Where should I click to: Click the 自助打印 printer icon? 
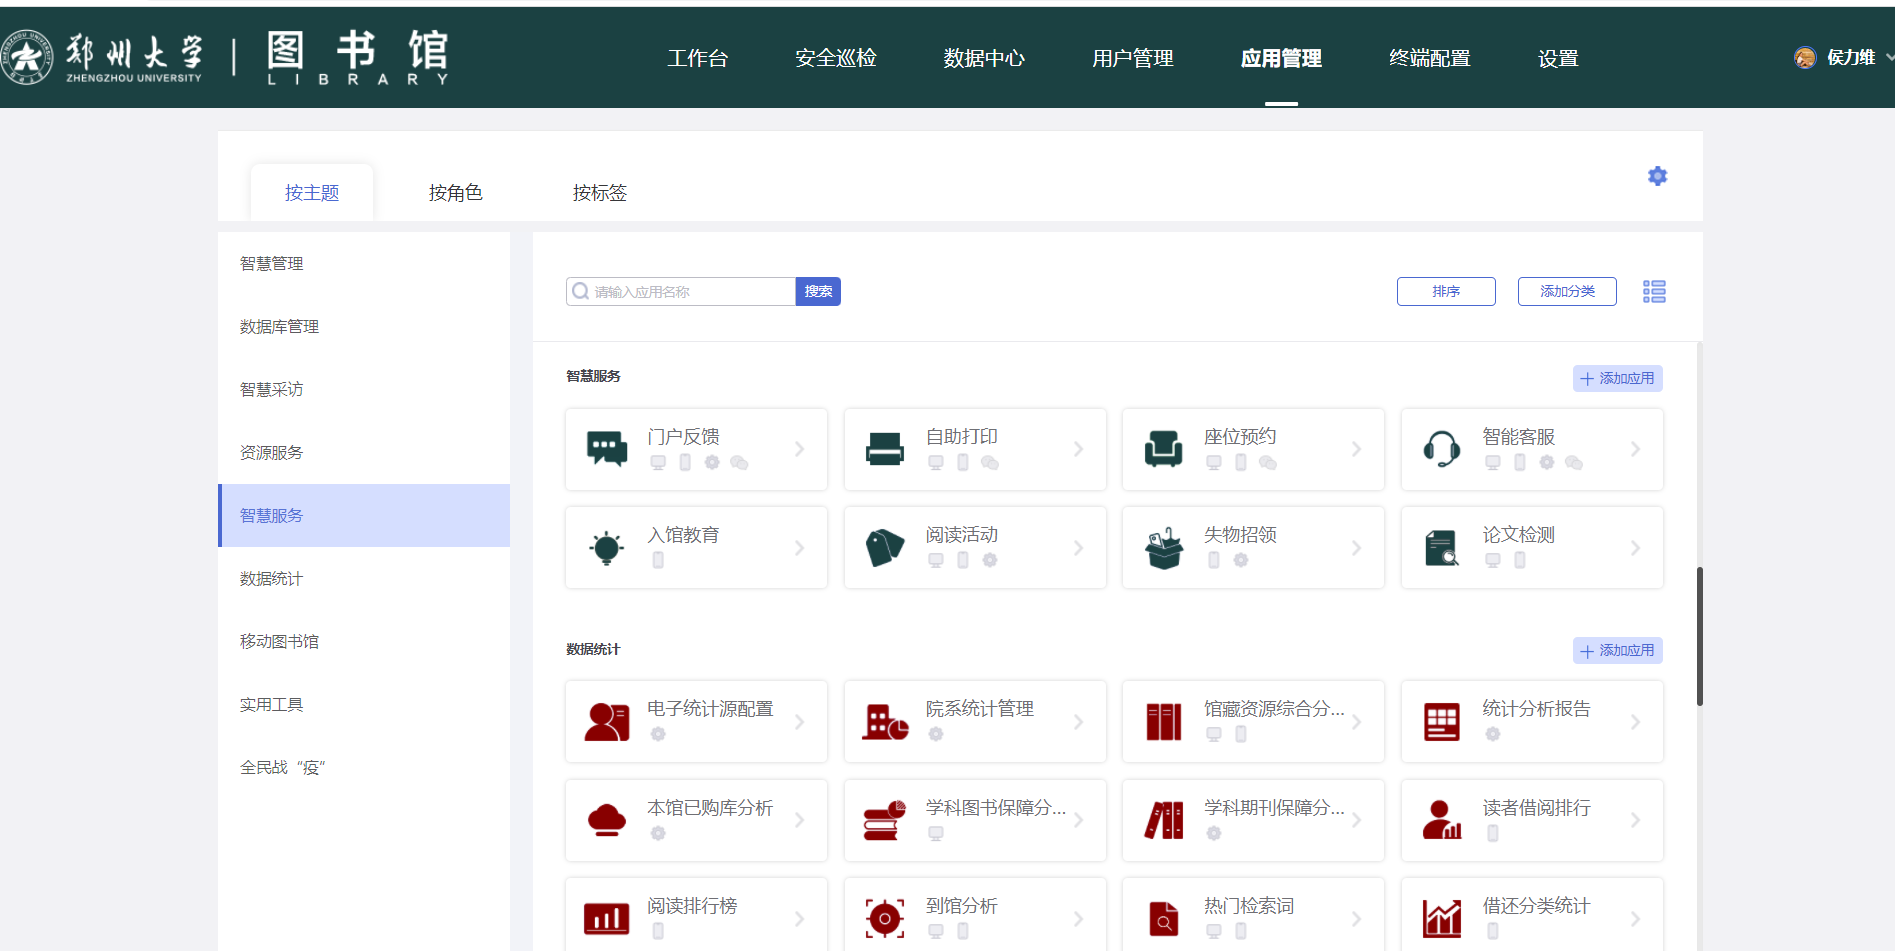point(885,449)
